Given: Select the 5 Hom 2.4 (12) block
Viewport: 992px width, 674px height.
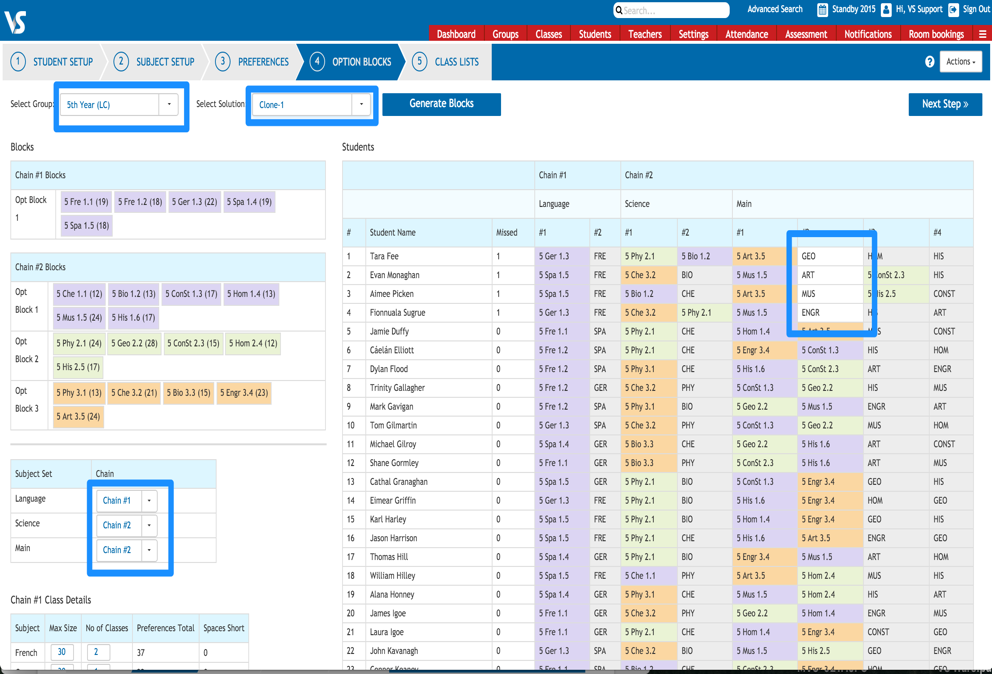Looking at the screenshot, I should tap(253, 343).
